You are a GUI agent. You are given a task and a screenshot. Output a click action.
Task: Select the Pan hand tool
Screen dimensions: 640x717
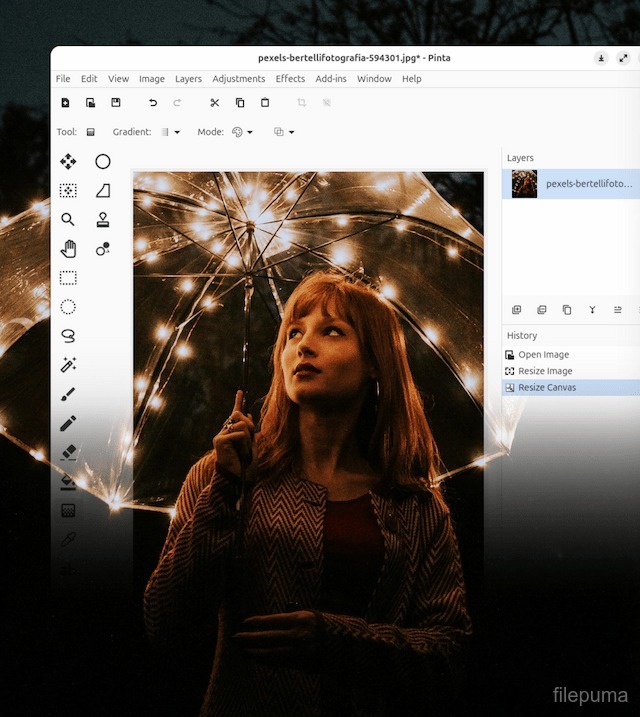point(68,248)
